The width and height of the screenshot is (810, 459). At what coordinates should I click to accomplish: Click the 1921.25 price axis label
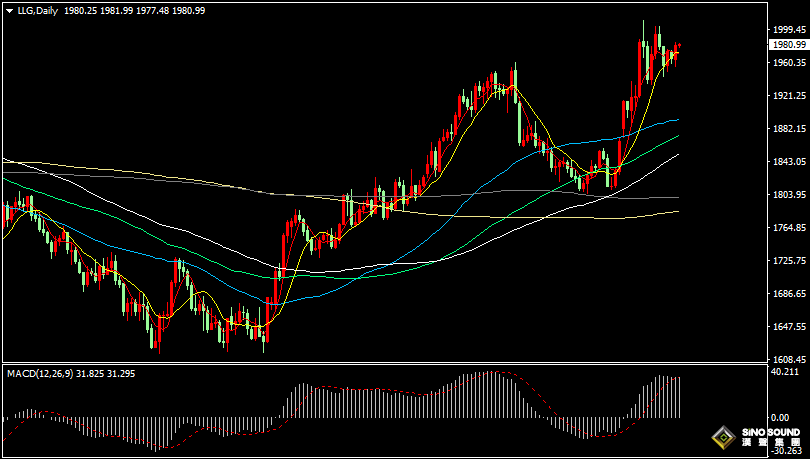[788, 96]
